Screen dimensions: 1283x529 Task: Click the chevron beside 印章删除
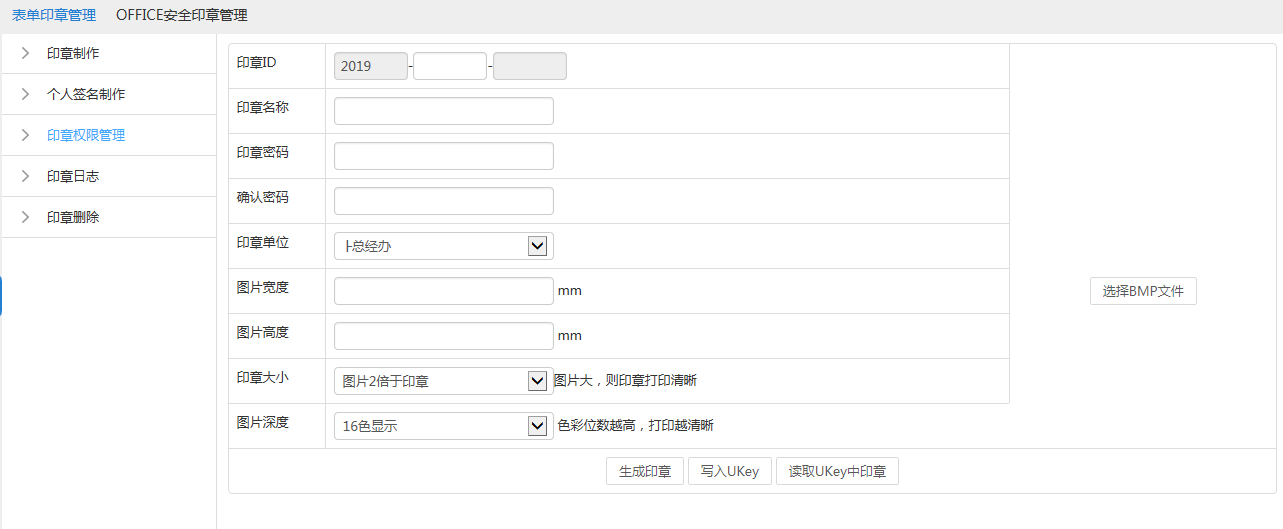(x=25, y=217)
